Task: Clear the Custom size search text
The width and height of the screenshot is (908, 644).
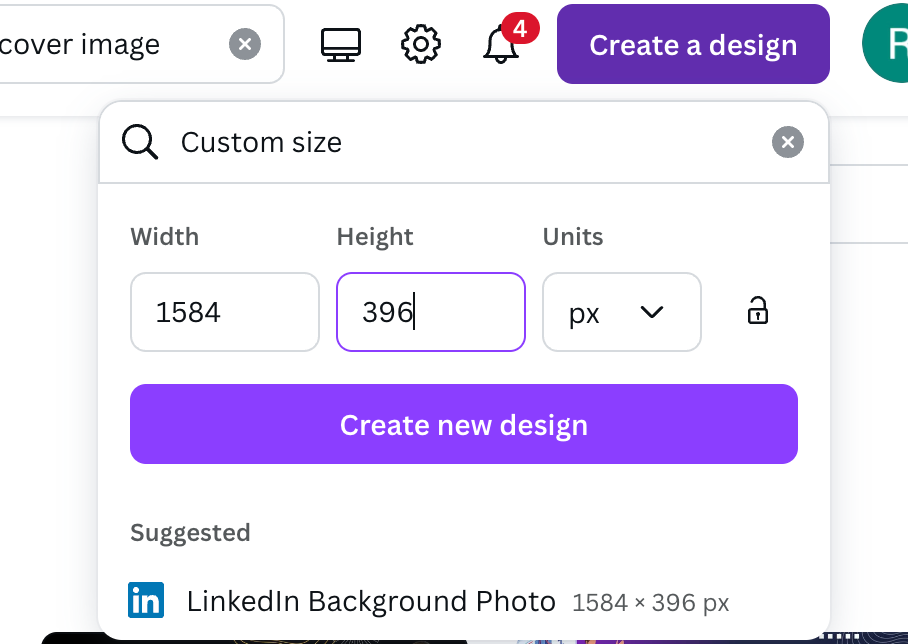Action: click(788, 143)
